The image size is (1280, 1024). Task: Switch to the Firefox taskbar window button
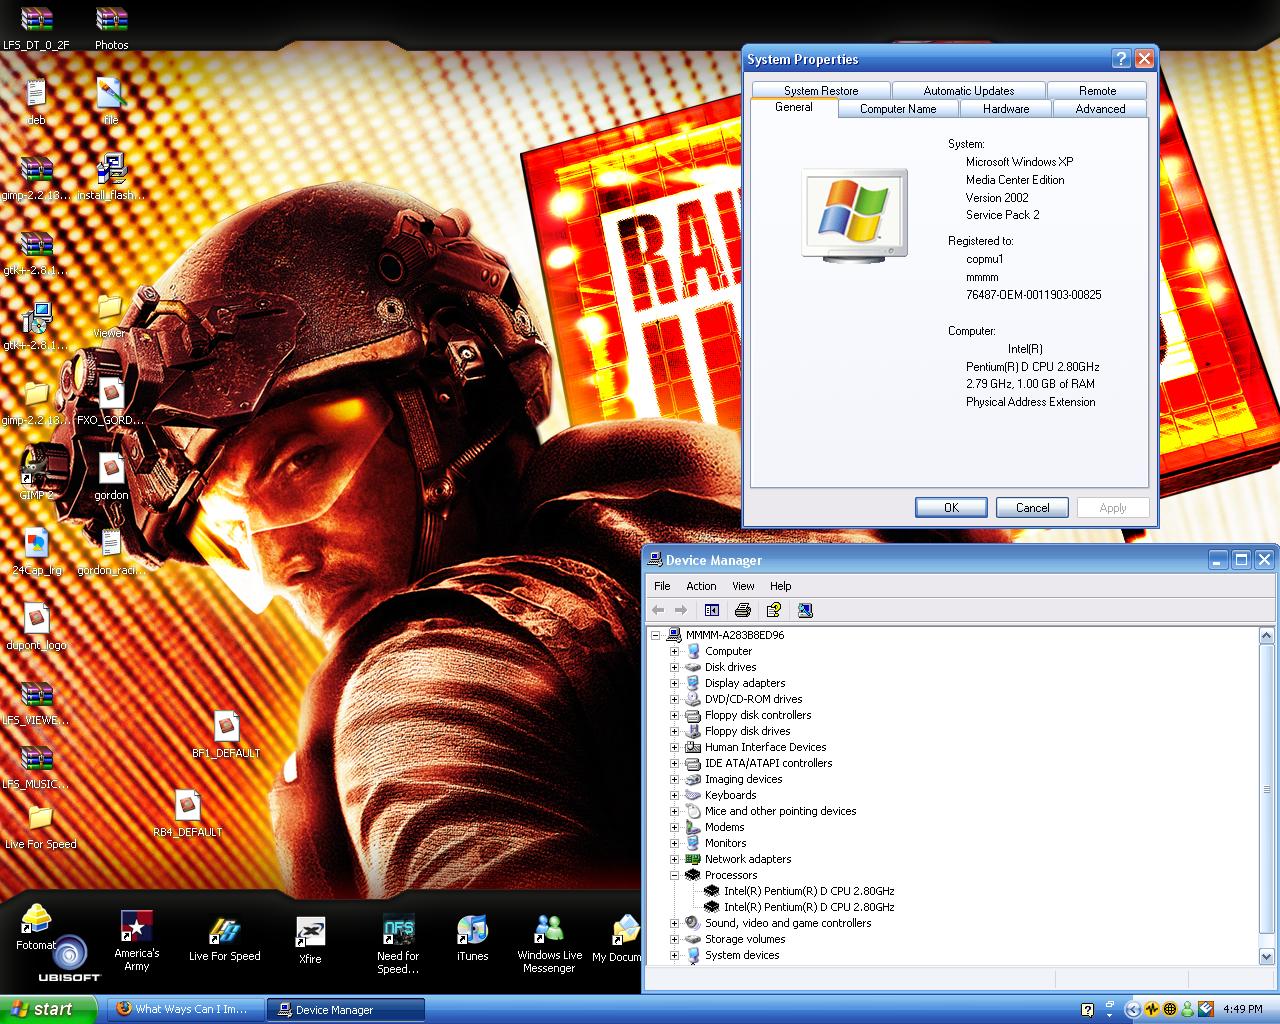(185, 1009)
